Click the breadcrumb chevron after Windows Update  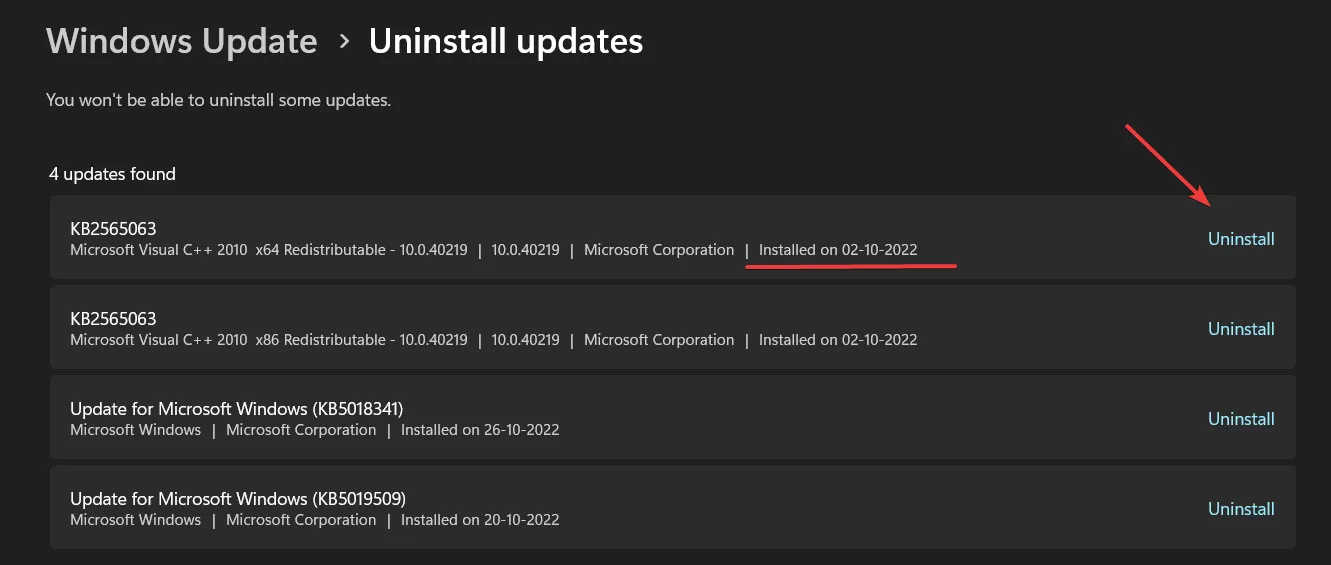click(344, 42)
